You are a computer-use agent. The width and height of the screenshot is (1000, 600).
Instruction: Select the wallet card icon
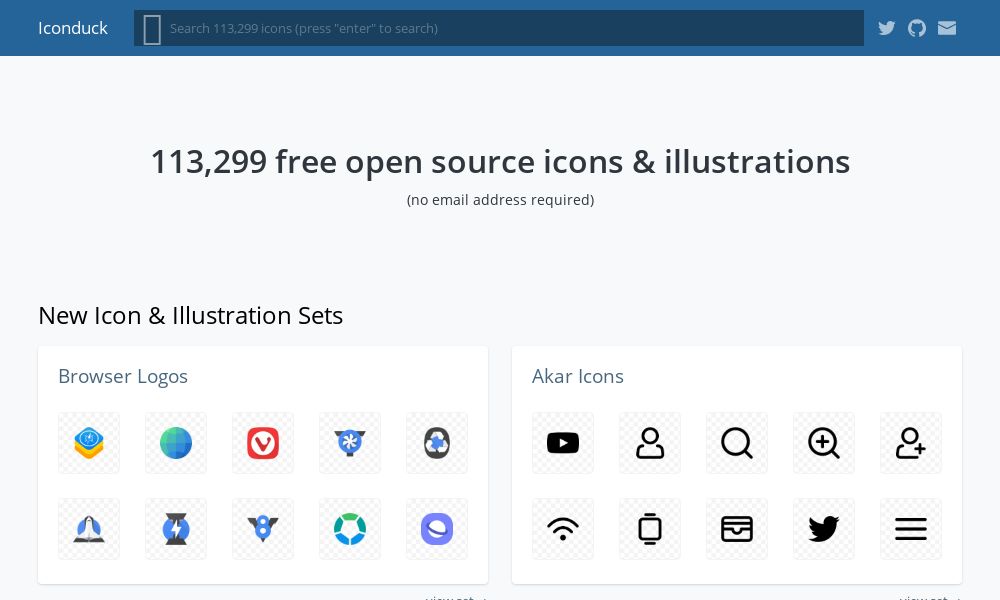tap(737, 529)
